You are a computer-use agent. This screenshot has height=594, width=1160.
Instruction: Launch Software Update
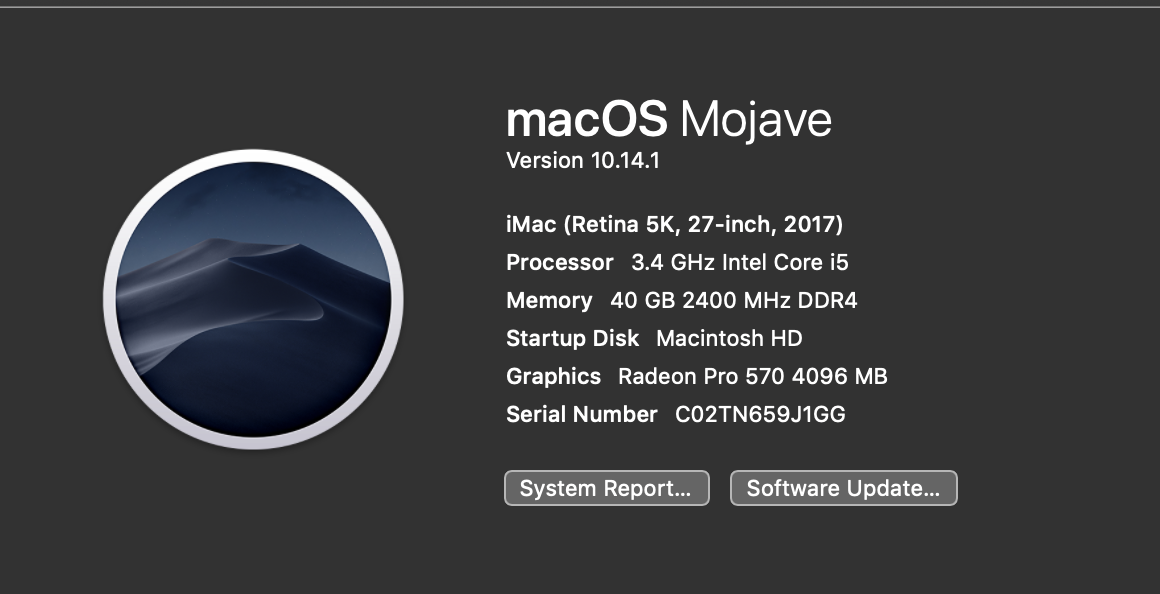coord(843,488)
